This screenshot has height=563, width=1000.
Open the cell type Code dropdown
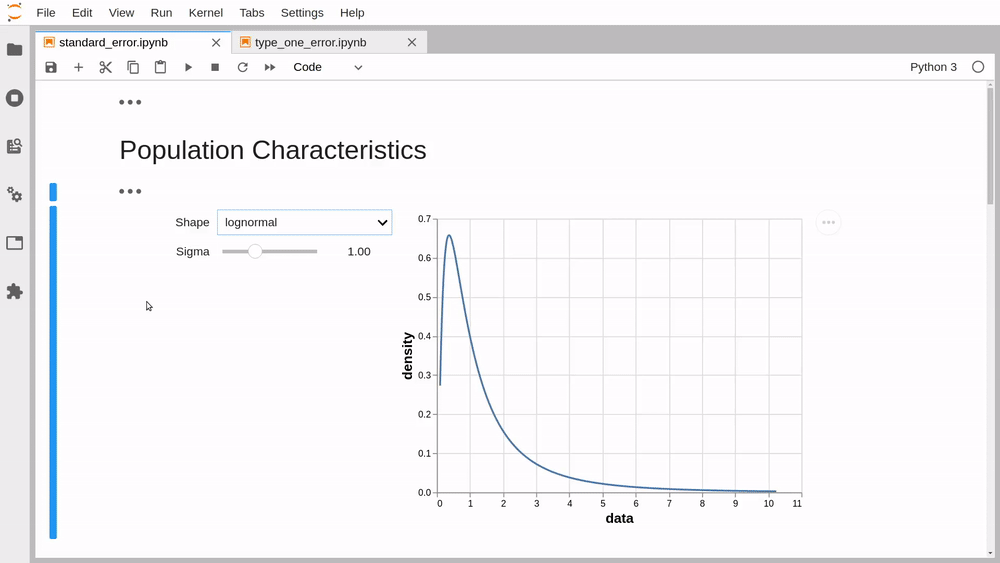coord(328,67)
